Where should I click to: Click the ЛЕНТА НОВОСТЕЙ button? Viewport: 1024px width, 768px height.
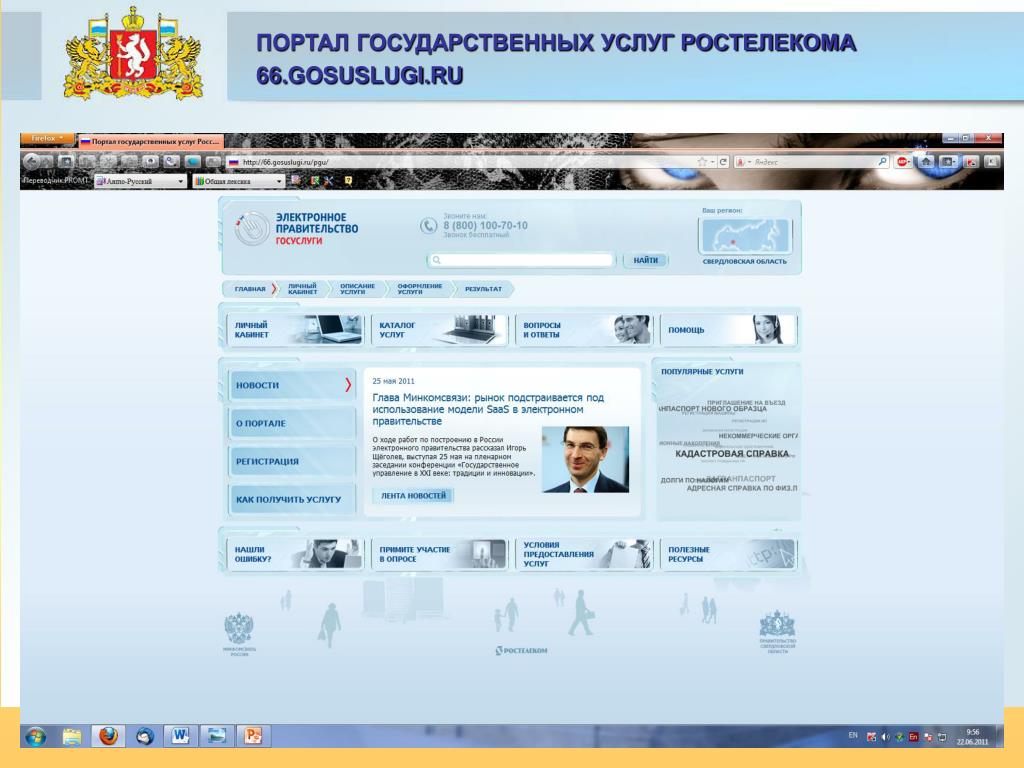pyautogui.click(x=413, y=496)
